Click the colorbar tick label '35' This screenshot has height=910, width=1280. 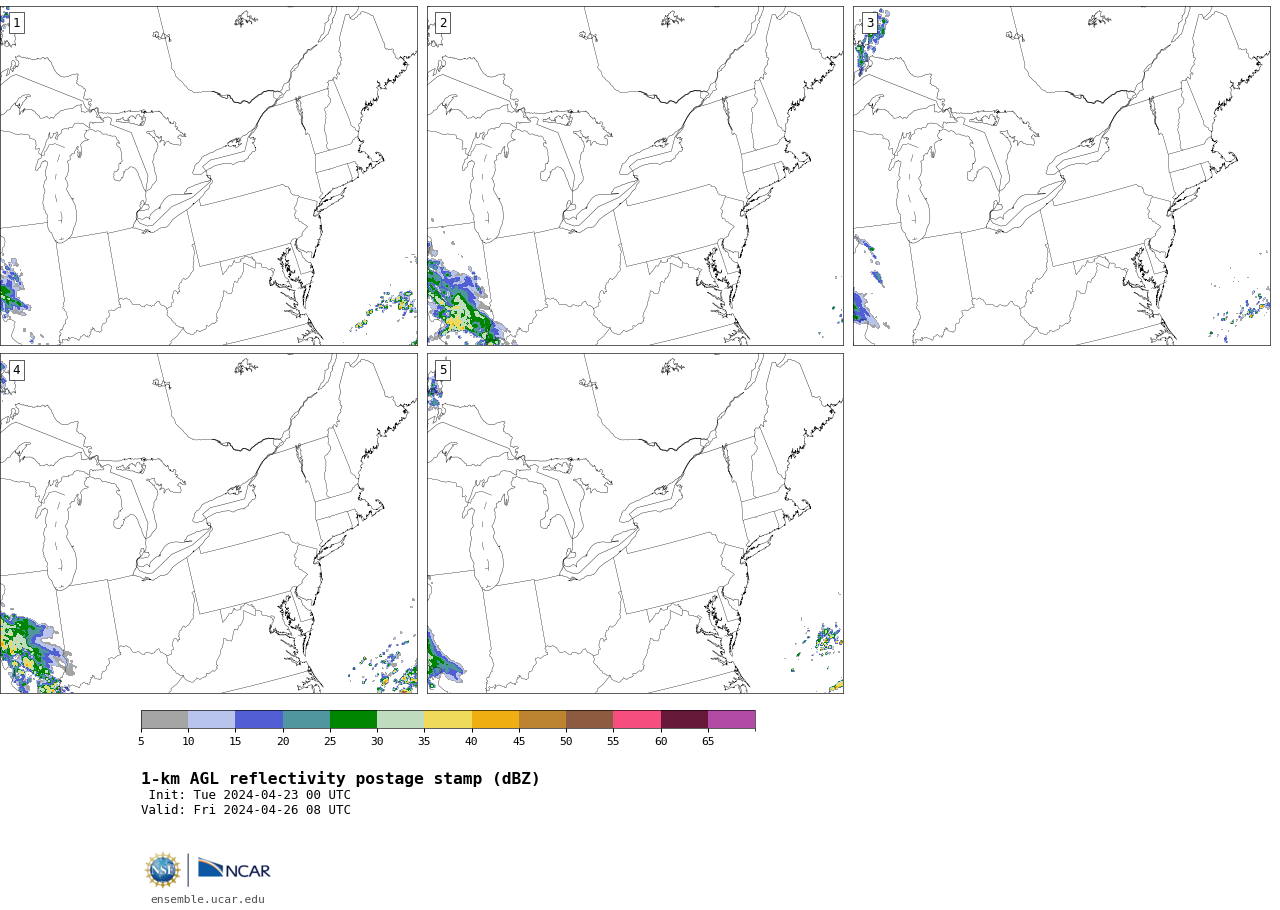point(424,741)
